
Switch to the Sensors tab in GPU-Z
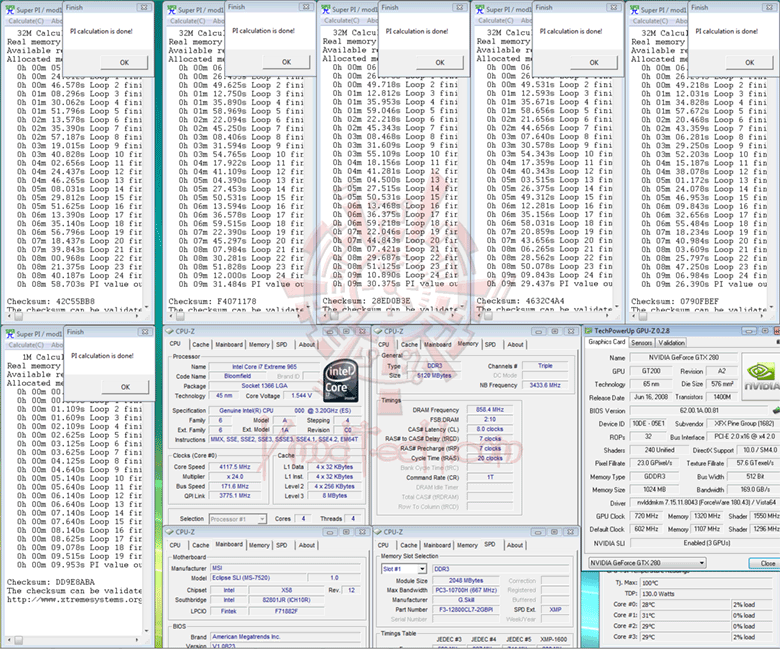tap(642, 343)
